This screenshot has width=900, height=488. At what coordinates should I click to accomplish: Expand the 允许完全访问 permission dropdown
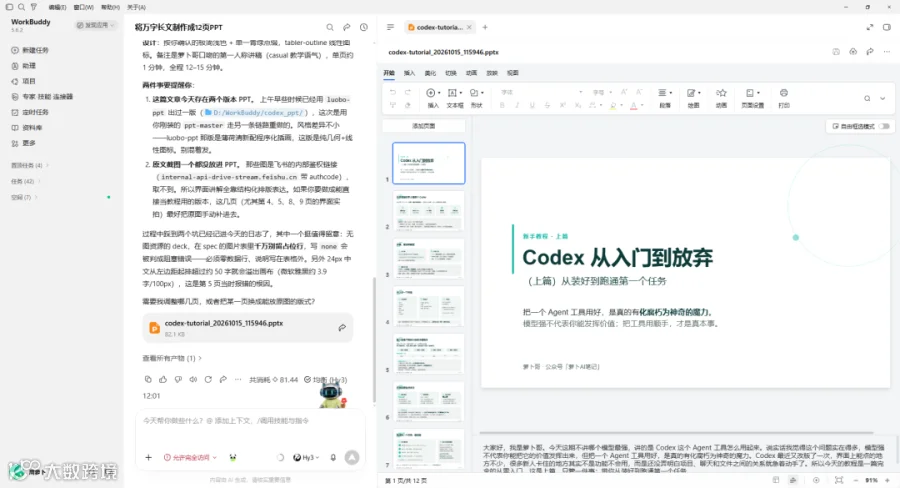coord(190,458)
